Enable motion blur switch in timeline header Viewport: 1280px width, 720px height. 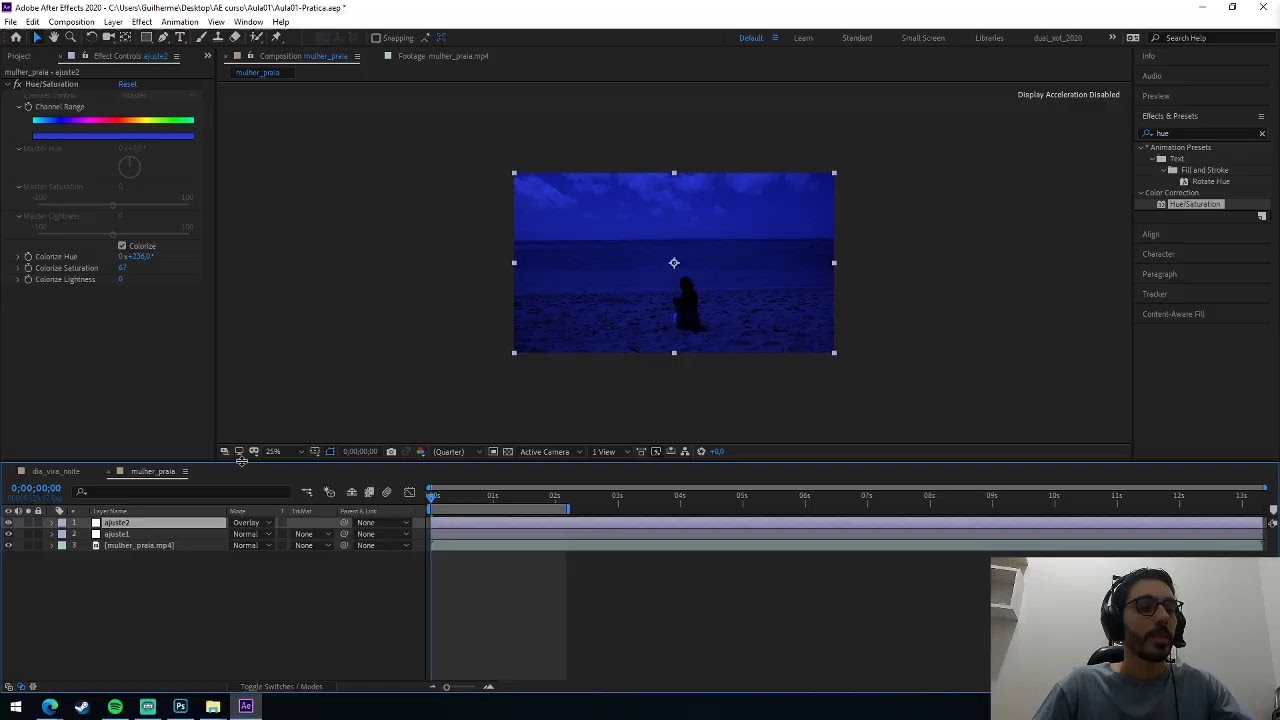pyautogui.click(x=387, y=492)
